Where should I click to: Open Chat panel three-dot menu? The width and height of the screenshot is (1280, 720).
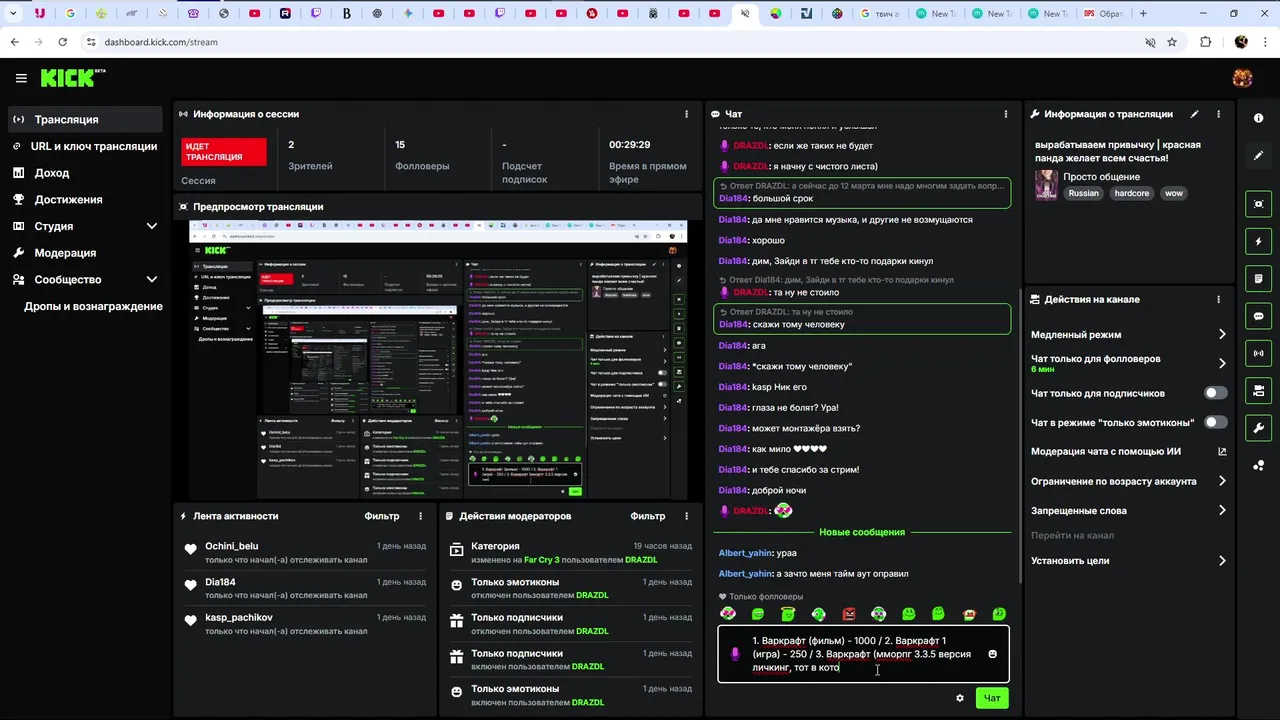click(x=1005, y=114)
